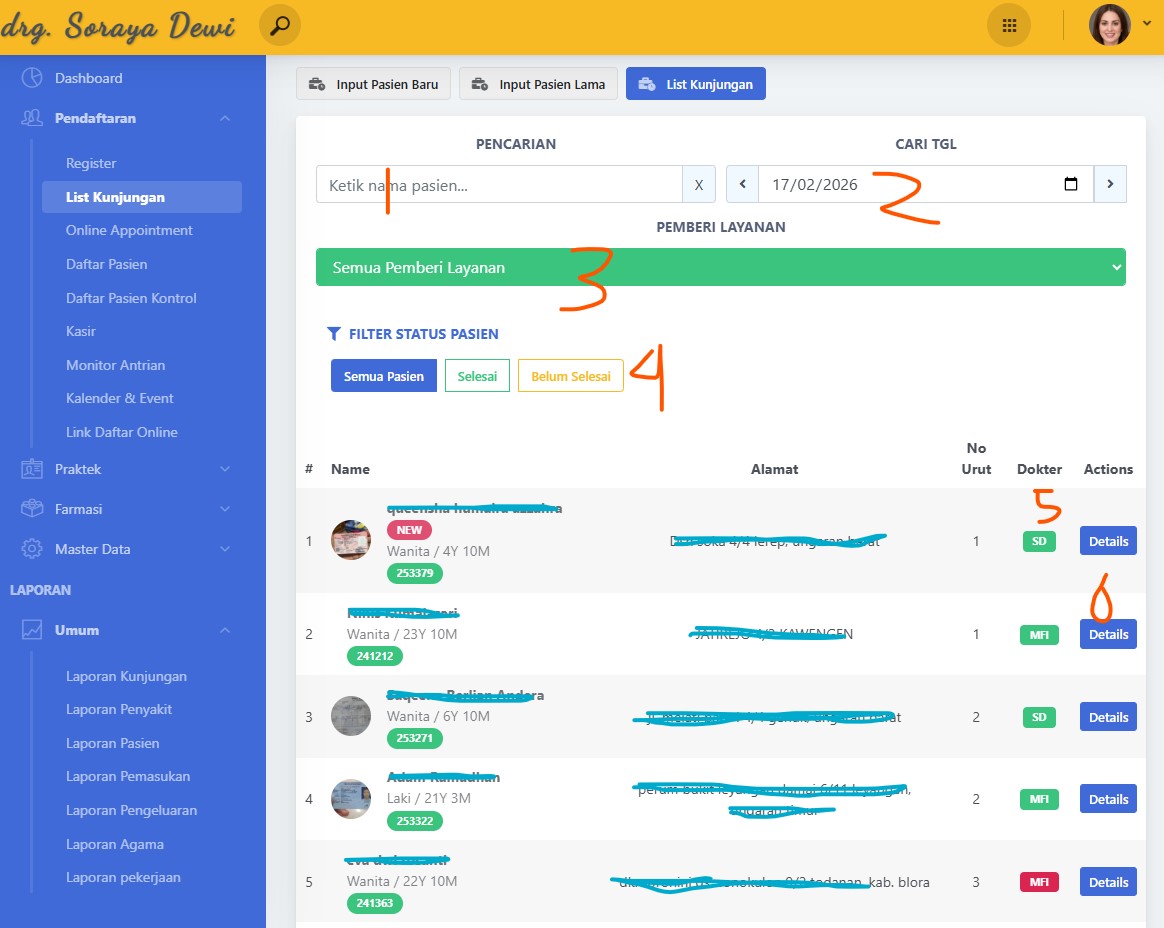This screenshot has width=1164, height=928.
Task: Click the Dashboard pie chart icon
Action: (x=32, y=78)
